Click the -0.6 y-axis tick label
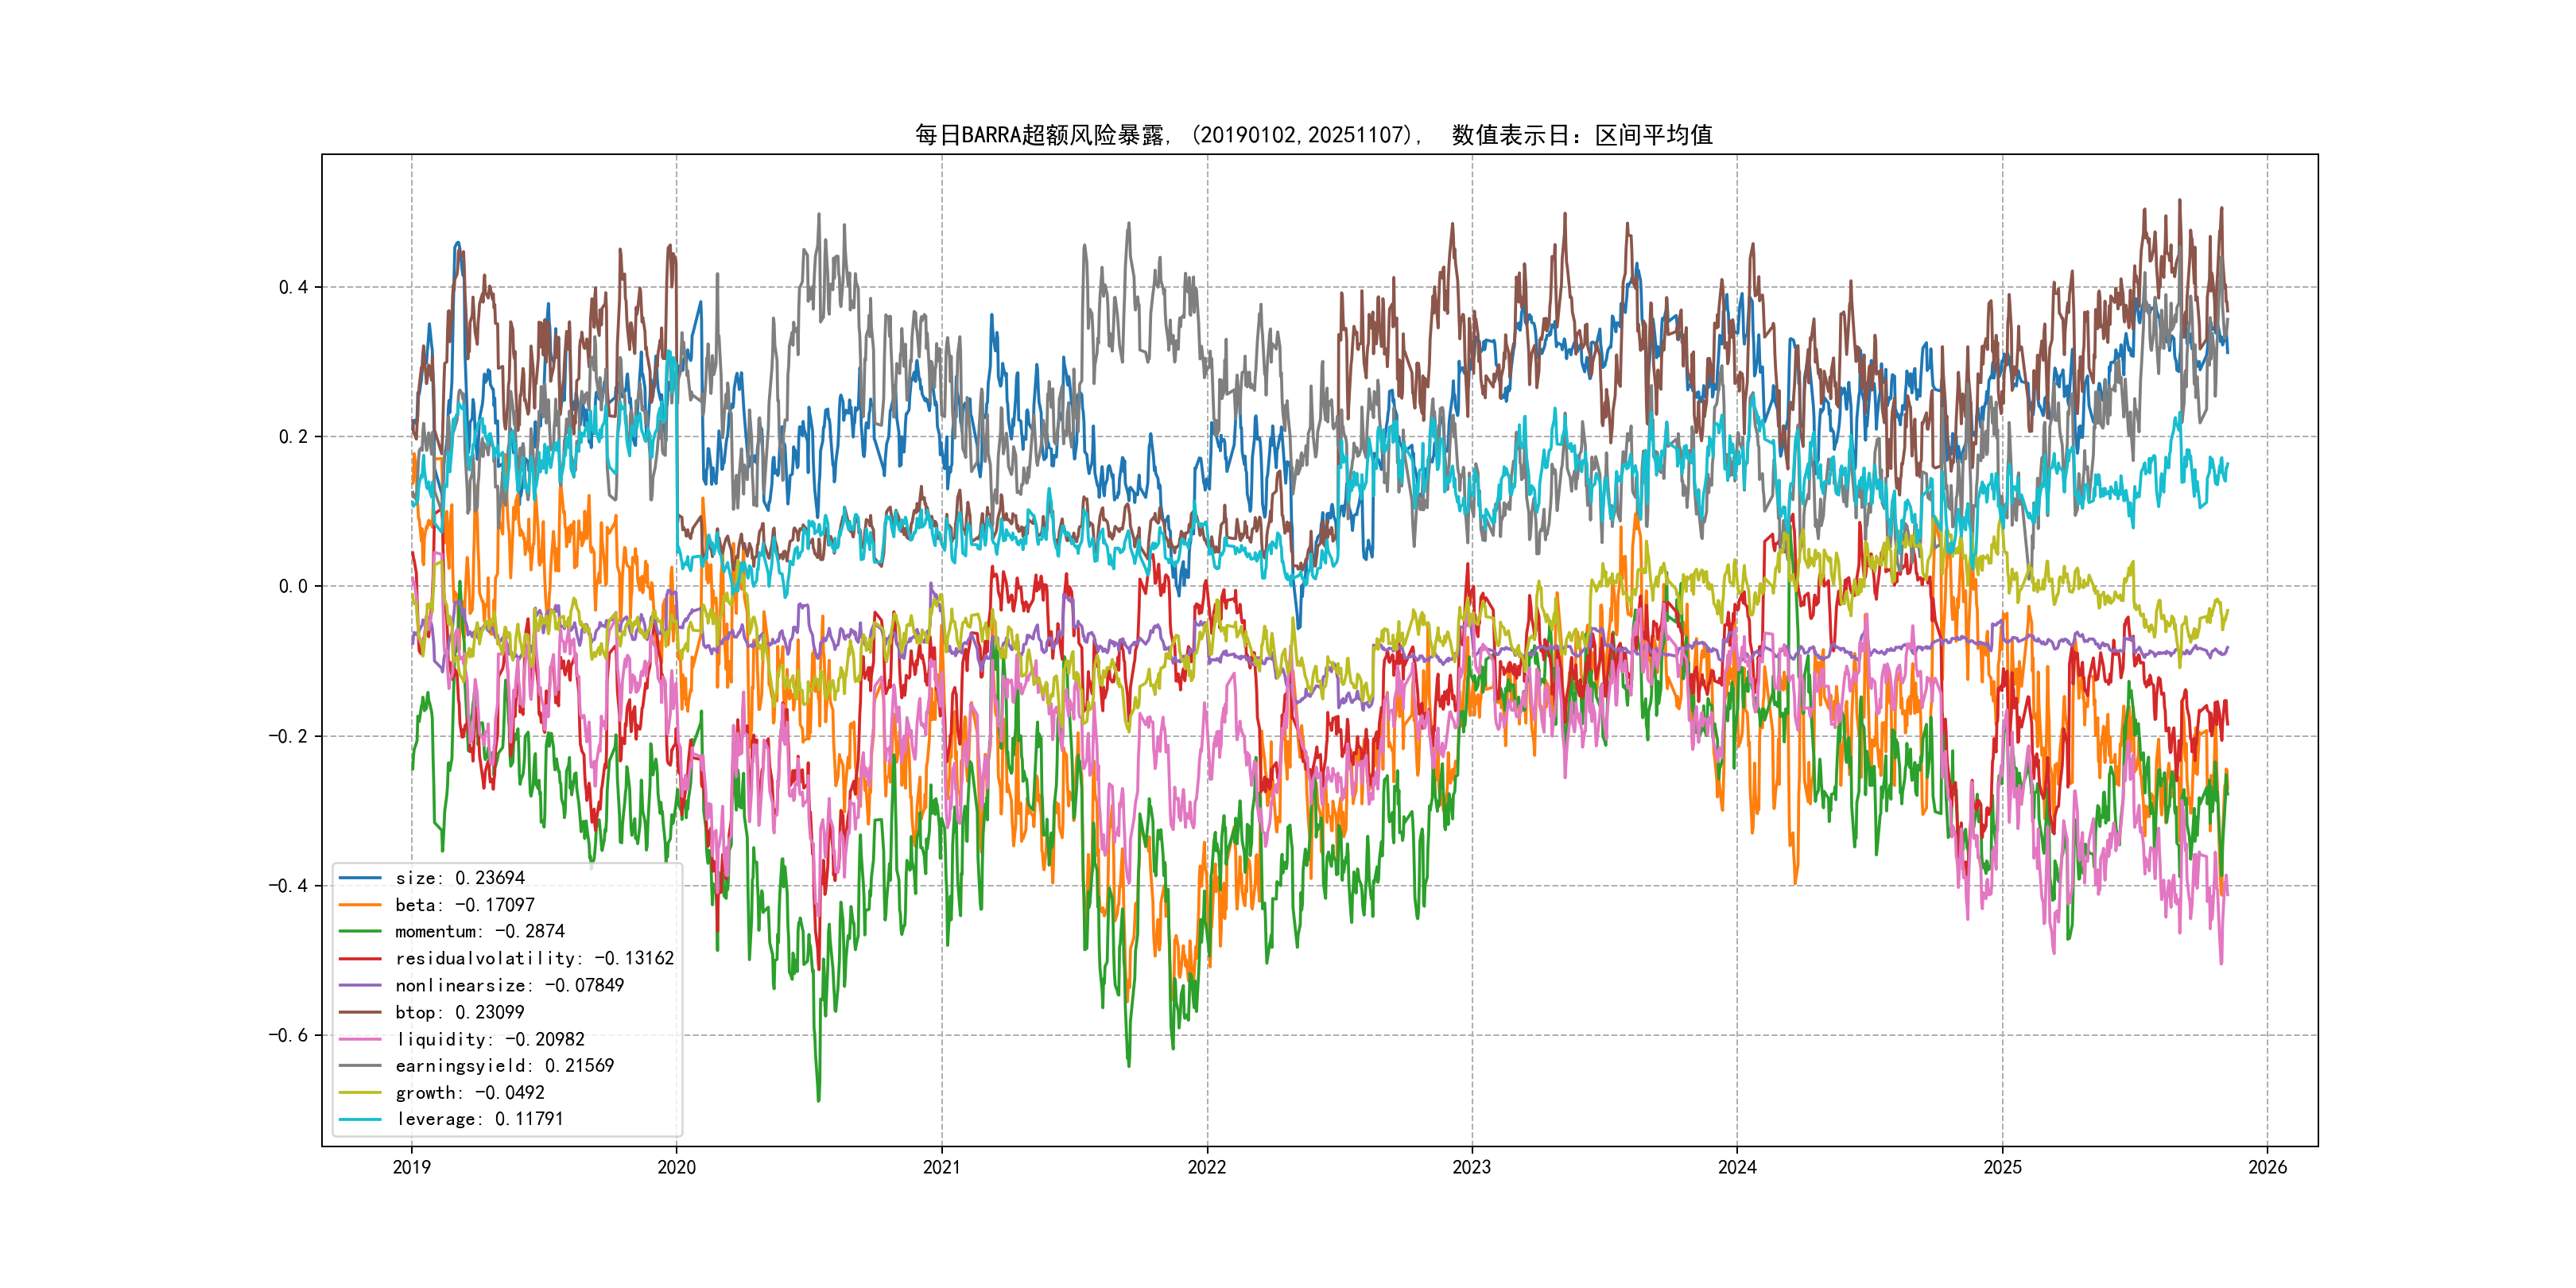2576x1288 pixels. (x=288, y=1035)
